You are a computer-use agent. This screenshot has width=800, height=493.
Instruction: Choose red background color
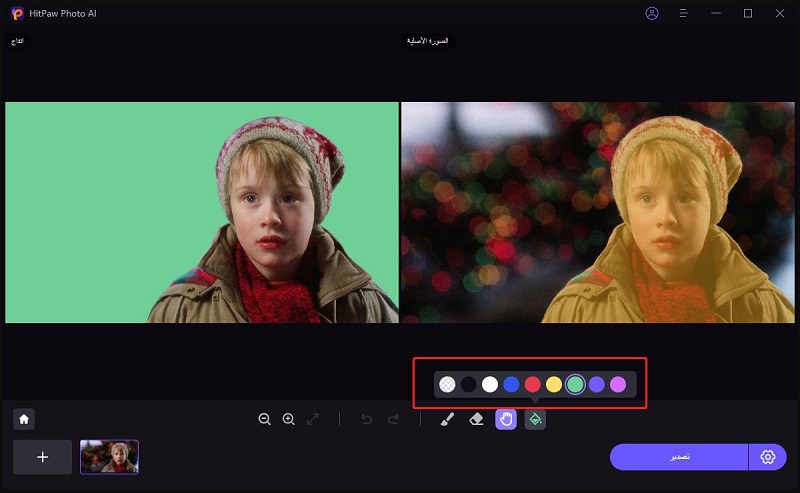pos(533,384)
